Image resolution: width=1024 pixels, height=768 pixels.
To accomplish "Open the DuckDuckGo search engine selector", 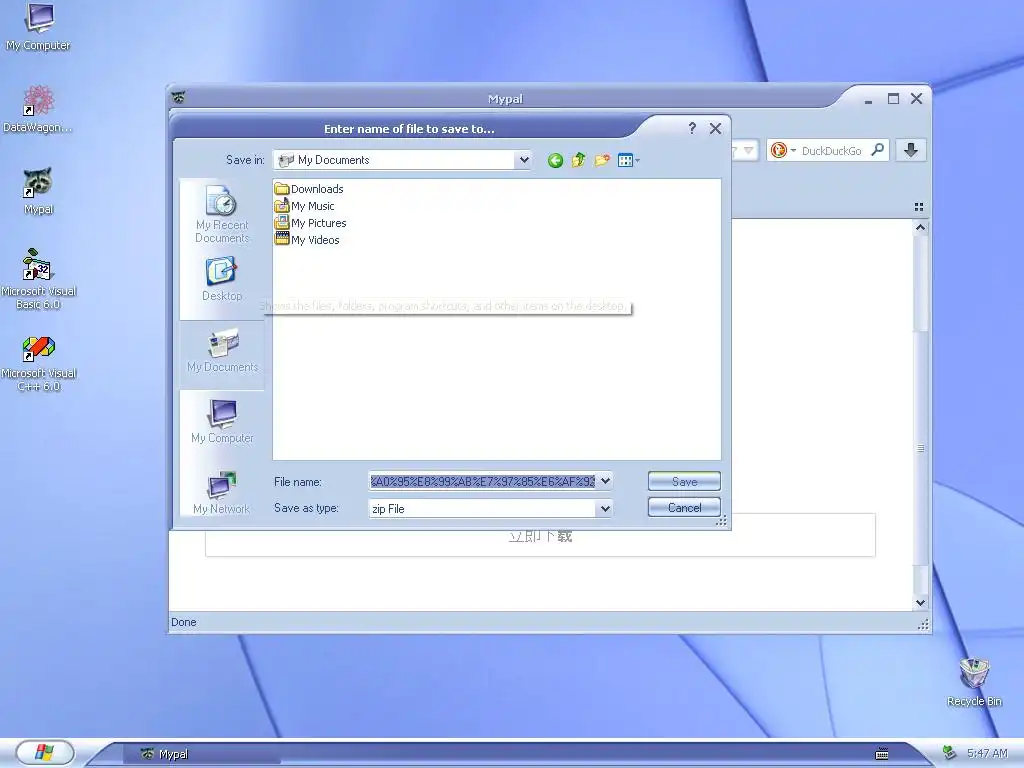I will (783, 151).
